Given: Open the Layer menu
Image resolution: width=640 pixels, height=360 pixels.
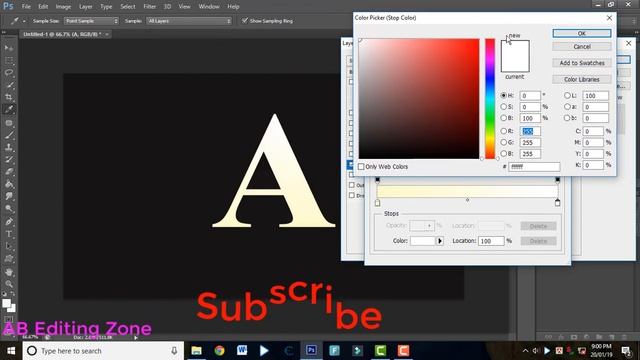Looking at the screenshot, I should (x=85, y=7).
